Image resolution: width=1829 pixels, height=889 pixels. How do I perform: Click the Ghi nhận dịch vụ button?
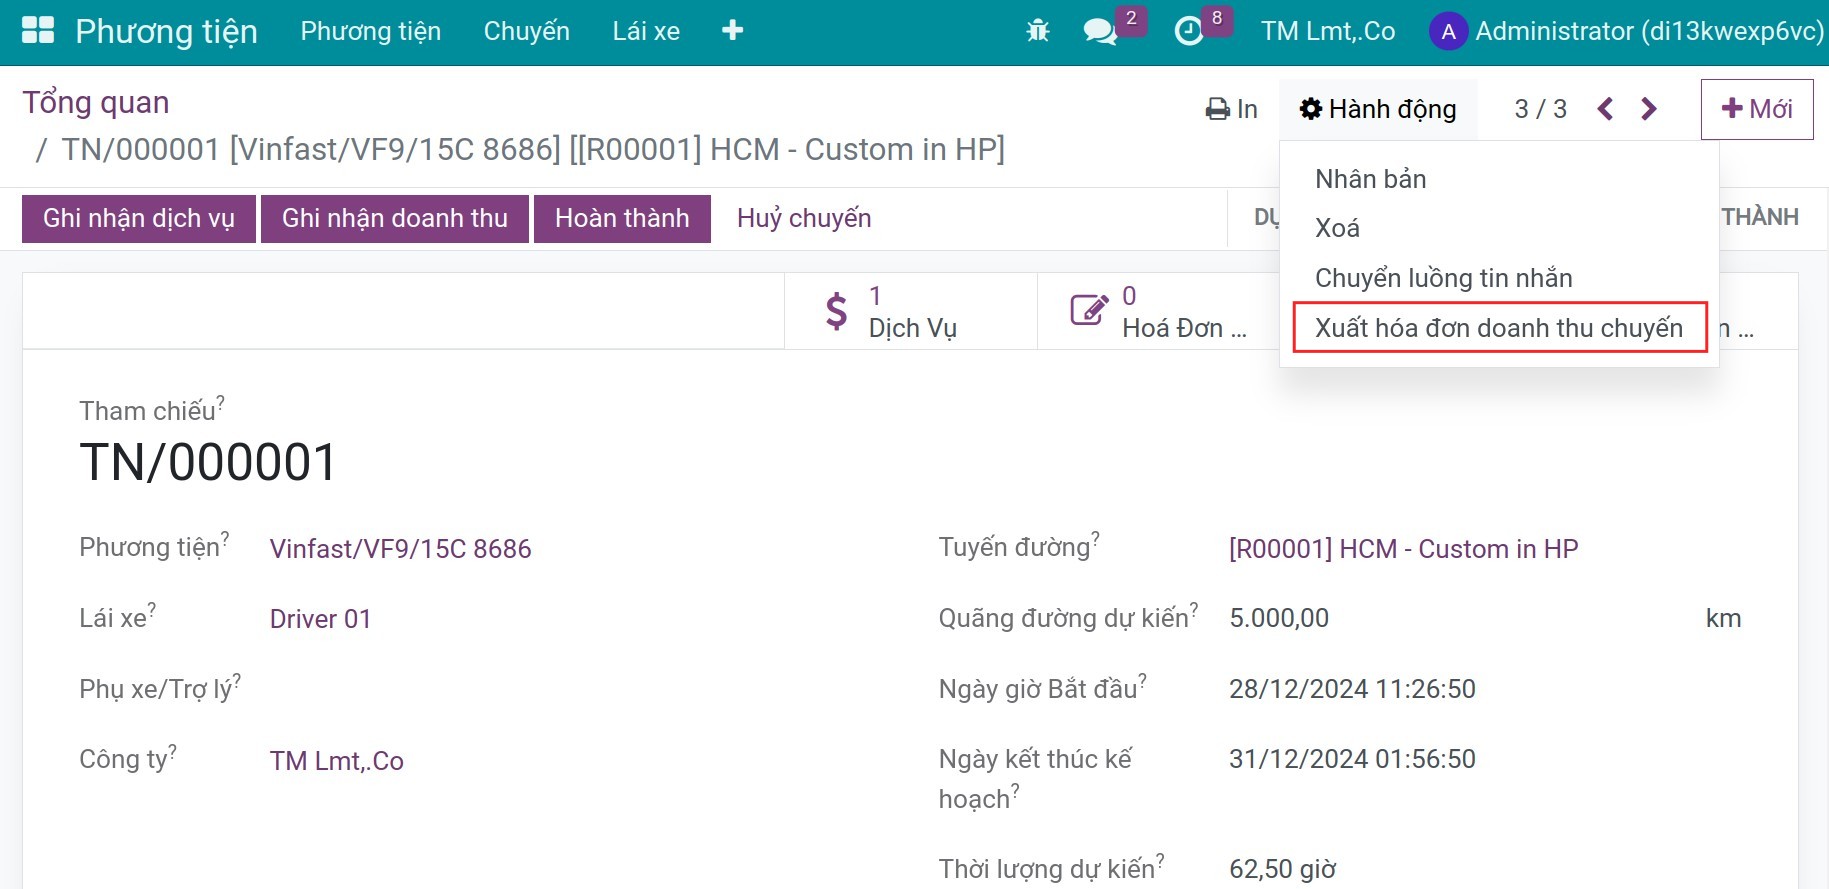(139, 219)
